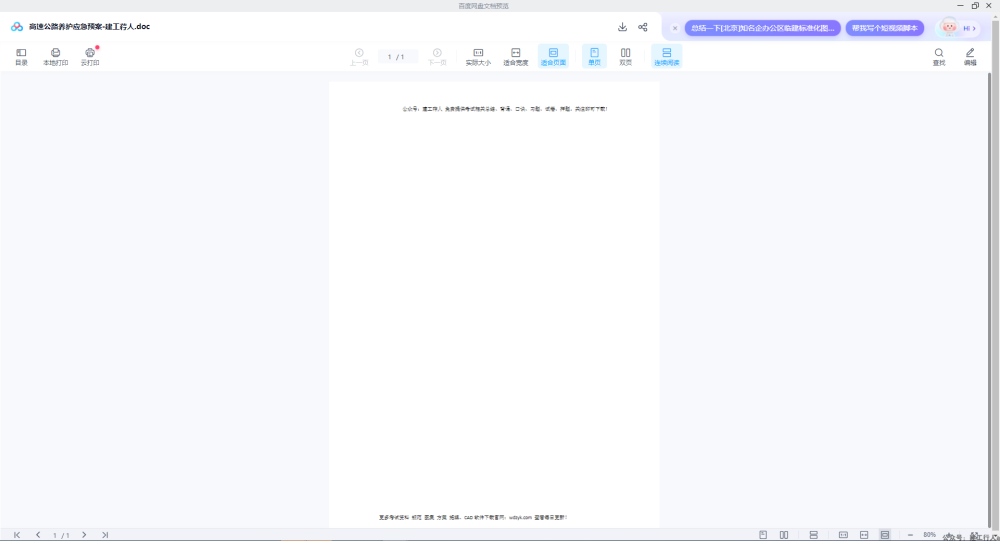Open the 查找 search tool
Viewport: 1000px width, 541px height.
pos(939,57)
